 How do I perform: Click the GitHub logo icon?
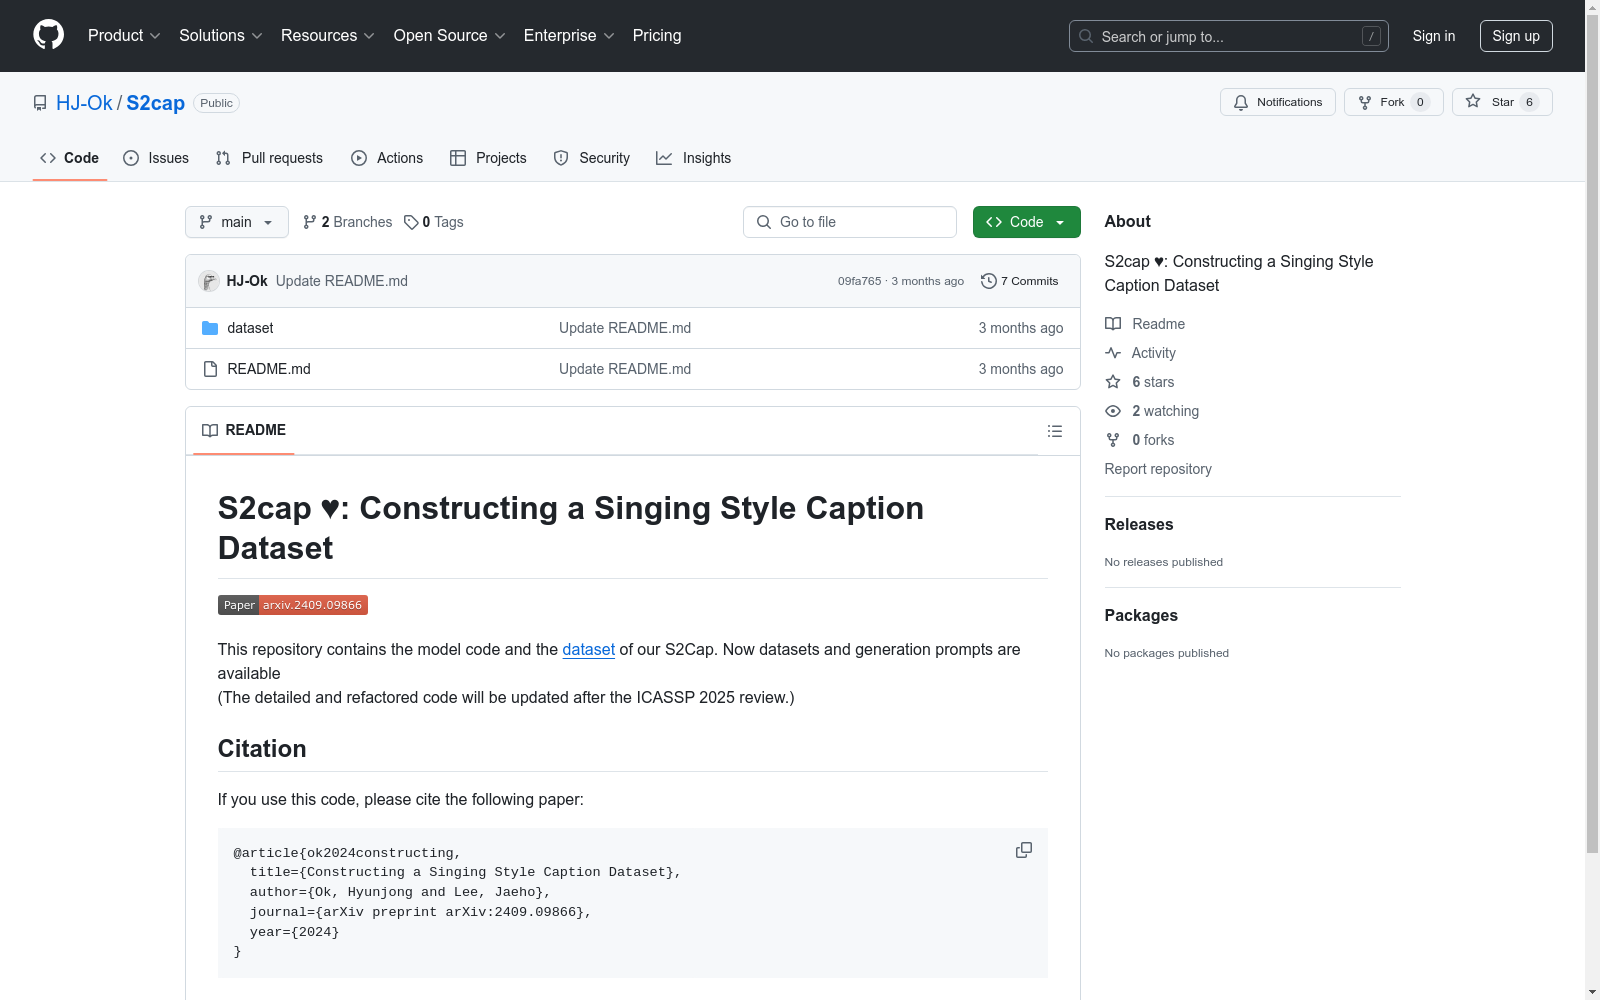coord(48,35)
